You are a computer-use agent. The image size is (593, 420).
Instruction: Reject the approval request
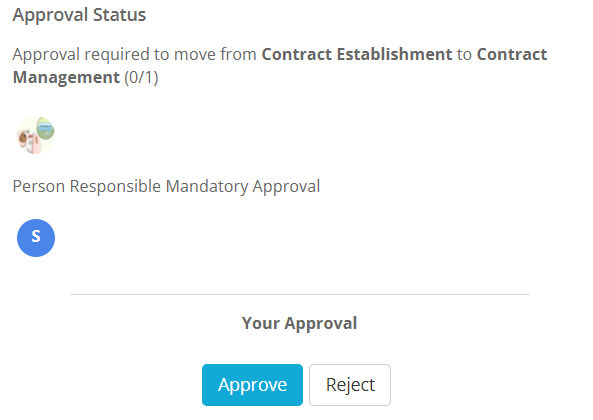(x=350, y=385)
